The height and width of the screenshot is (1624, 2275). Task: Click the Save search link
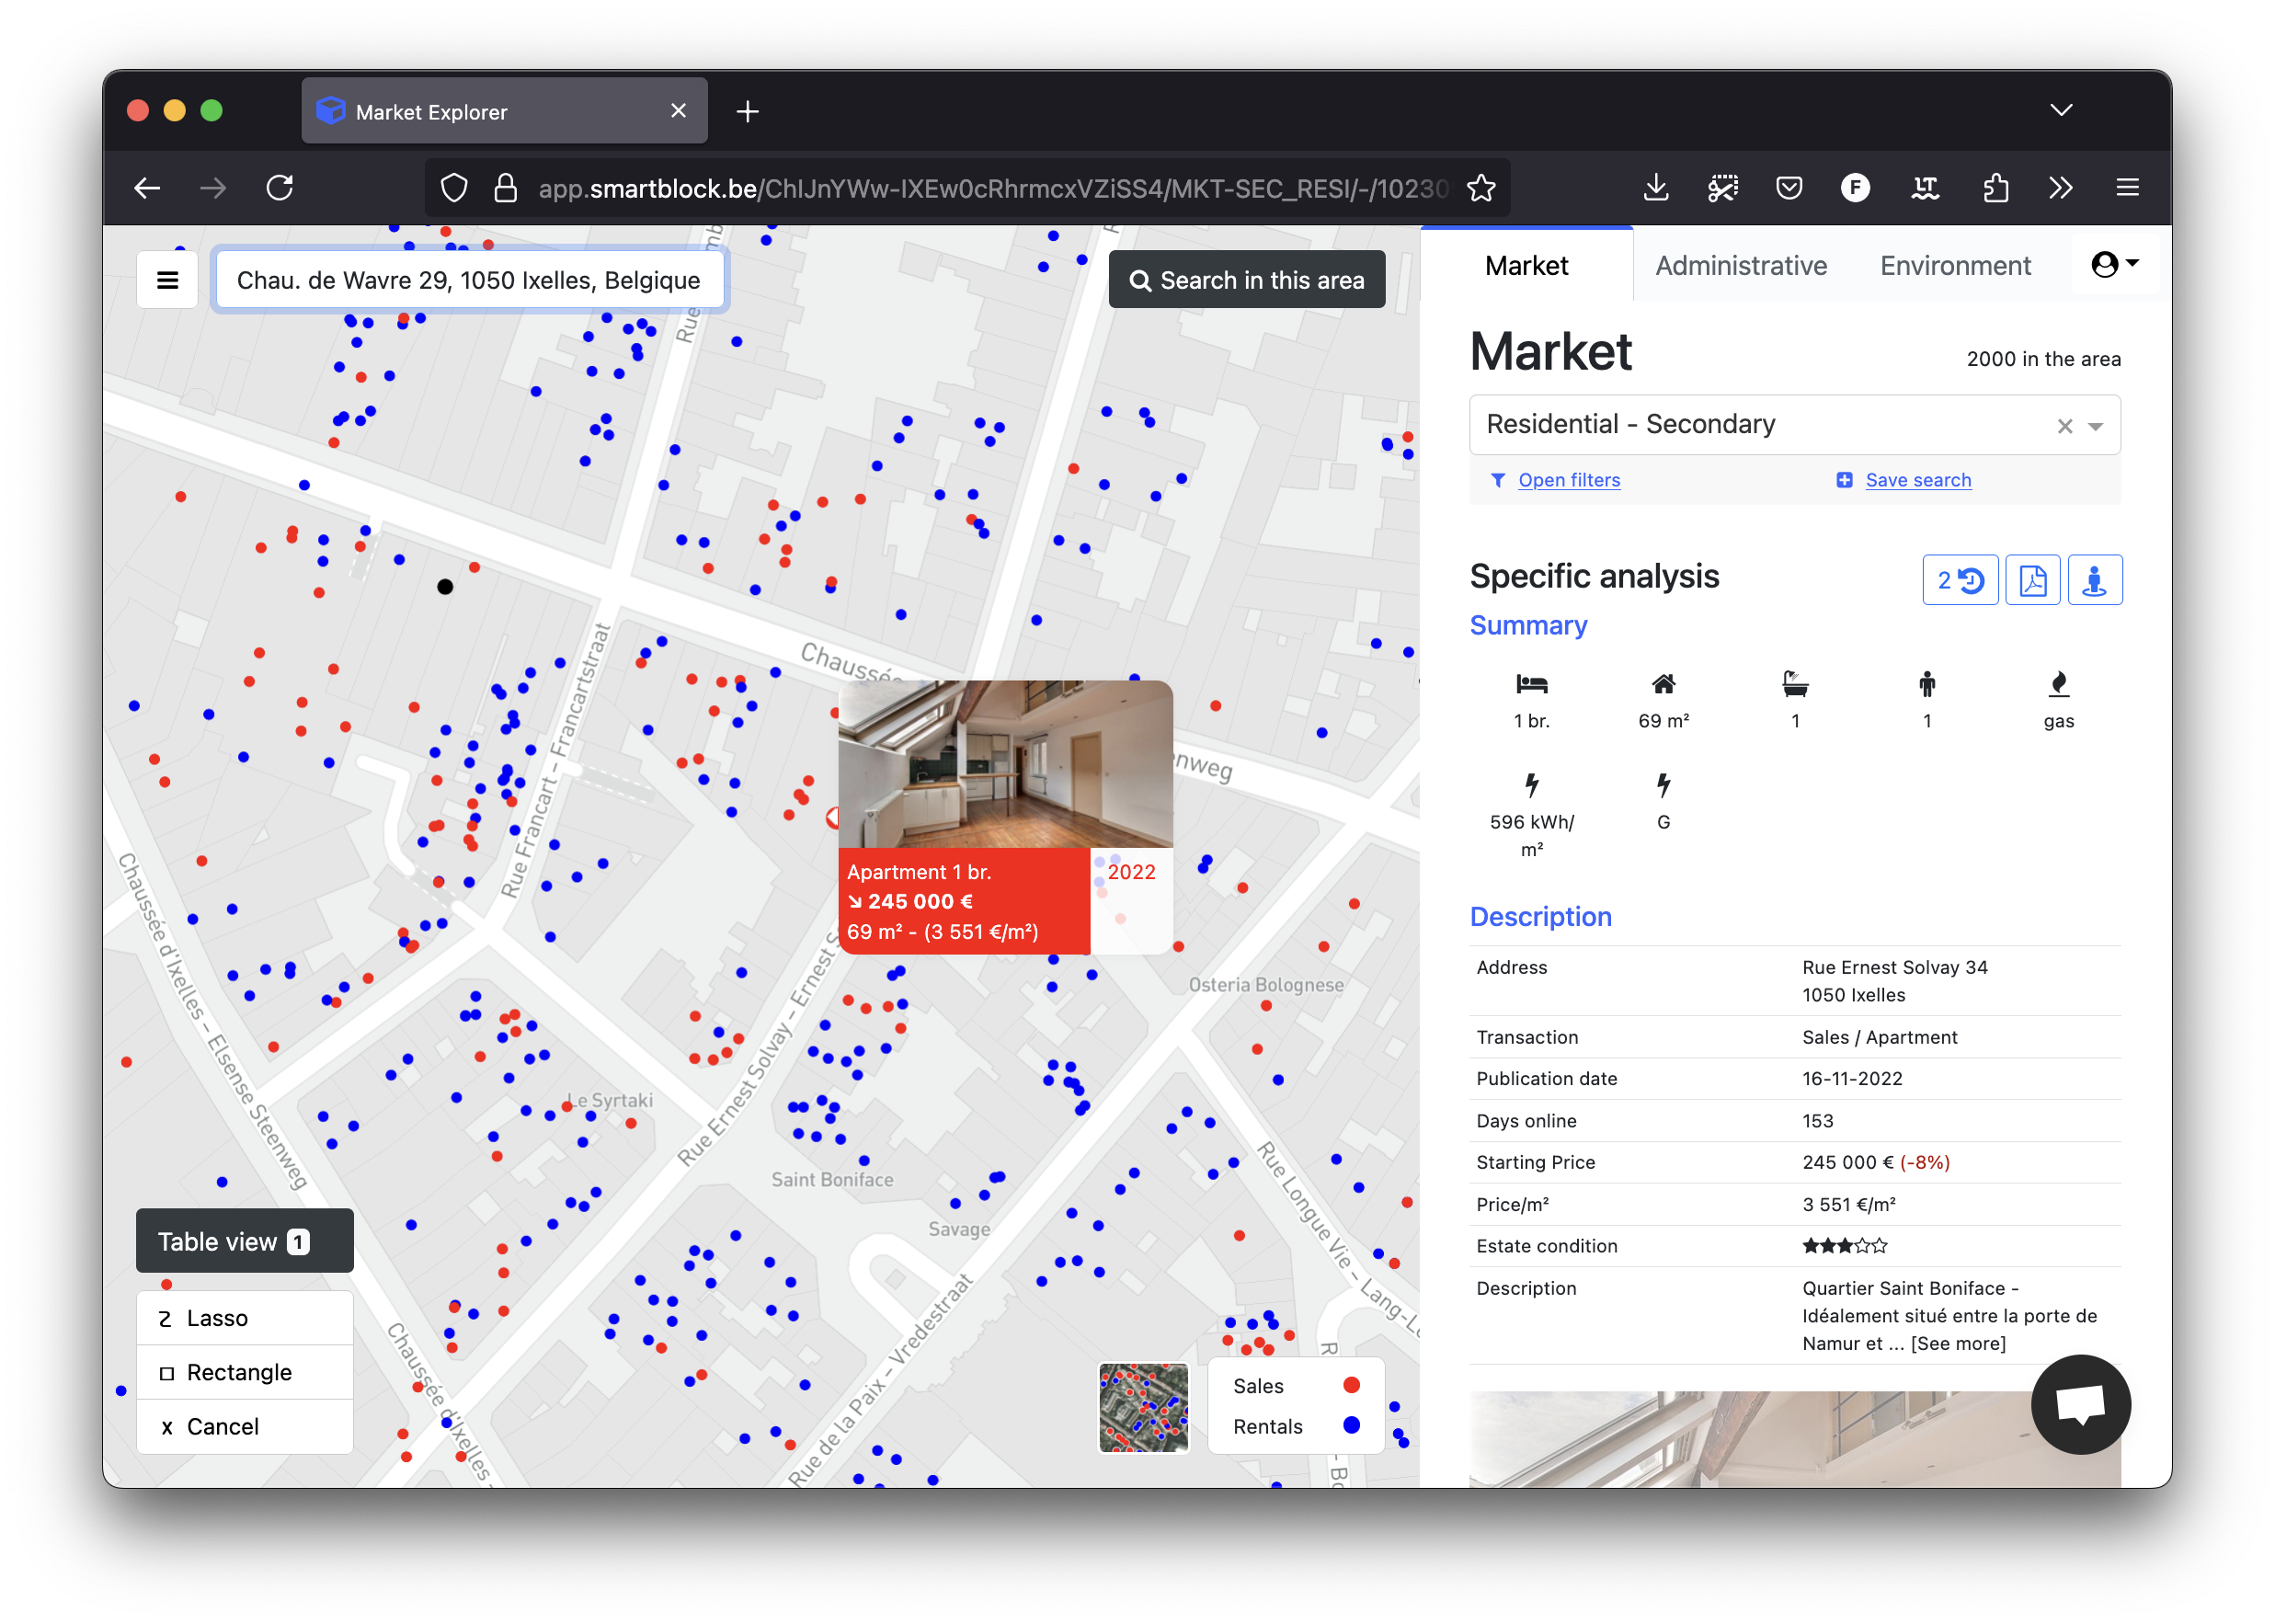(1917, 480)
